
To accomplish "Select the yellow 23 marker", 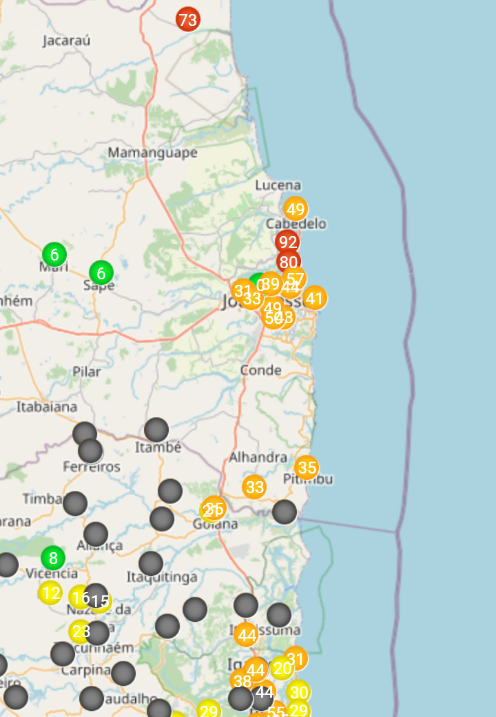I will pos(80,631).
